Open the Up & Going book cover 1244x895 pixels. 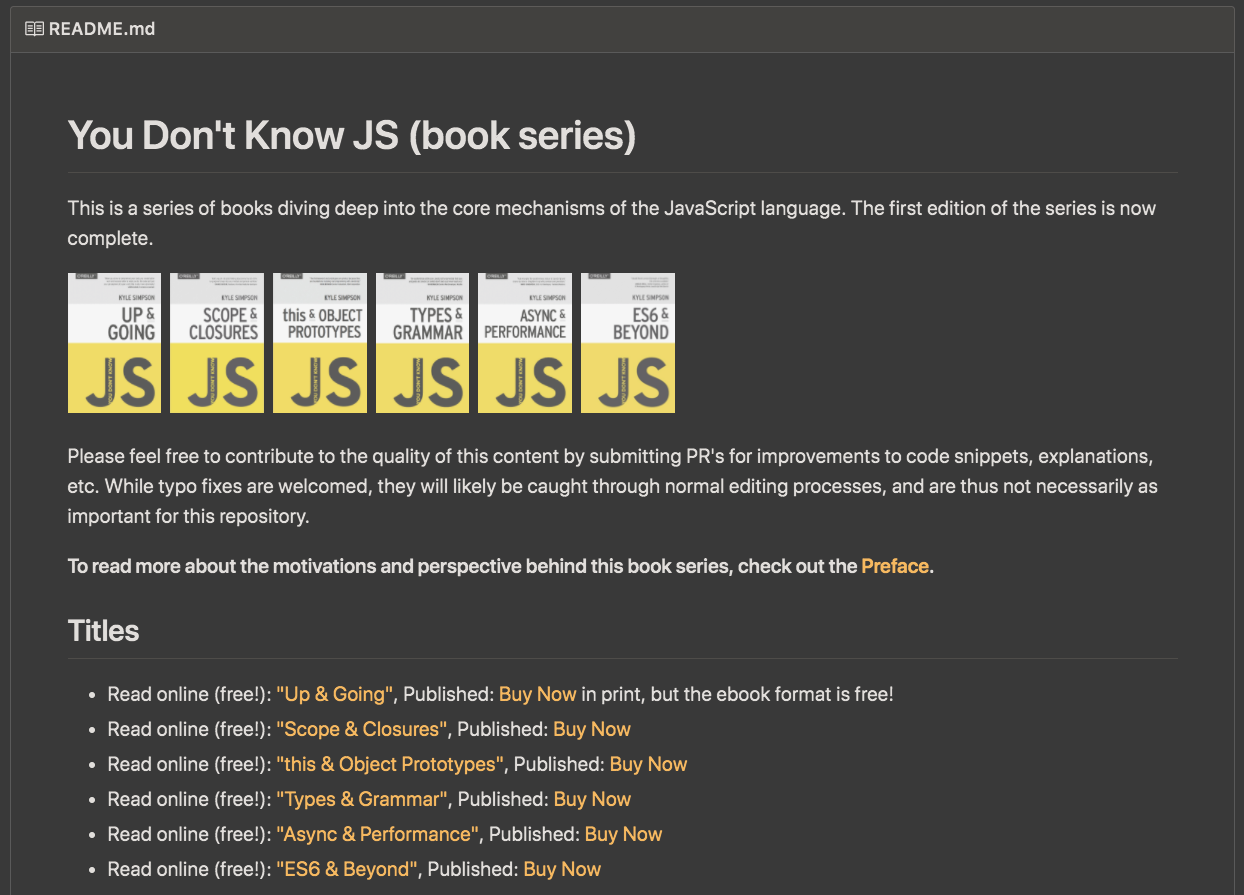(114, 343)
